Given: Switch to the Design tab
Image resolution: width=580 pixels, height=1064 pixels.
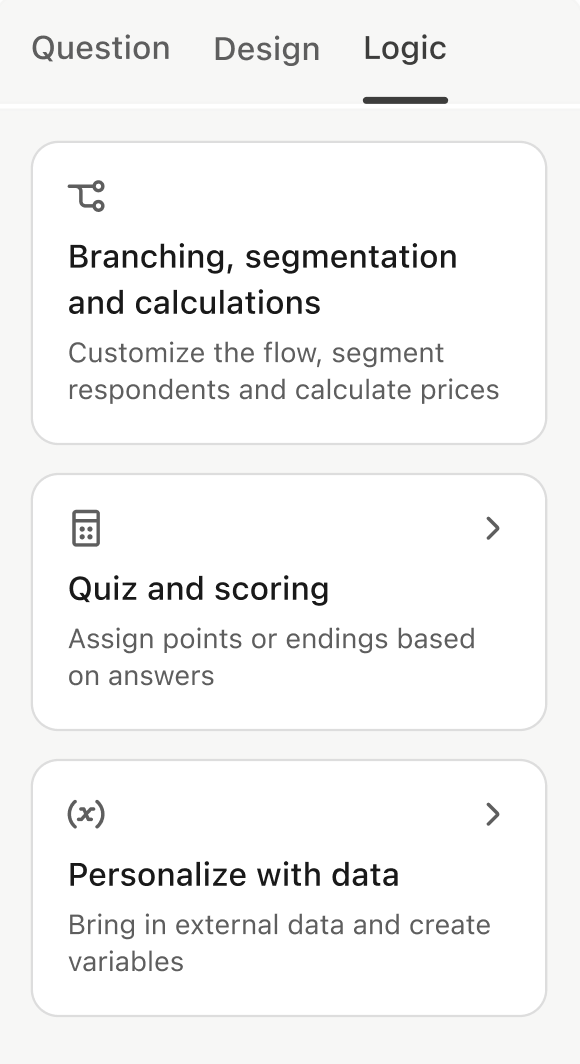Looking at the screenshot, I should [267, 49].
